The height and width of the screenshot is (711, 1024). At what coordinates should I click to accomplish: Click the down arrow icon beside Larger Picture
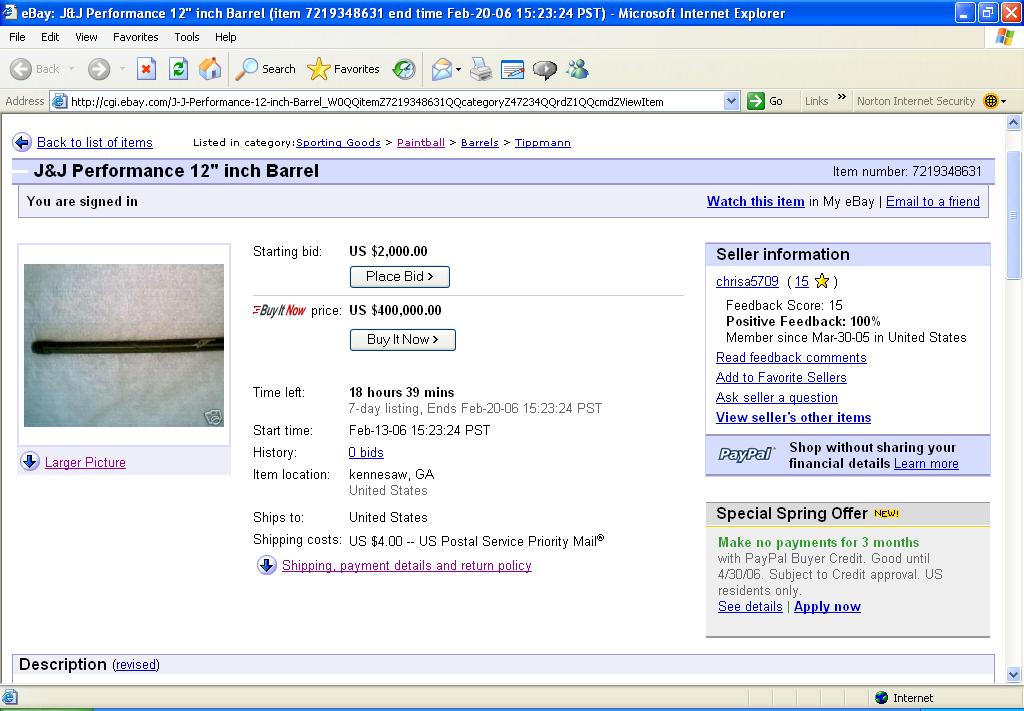(x=30, y=462)
